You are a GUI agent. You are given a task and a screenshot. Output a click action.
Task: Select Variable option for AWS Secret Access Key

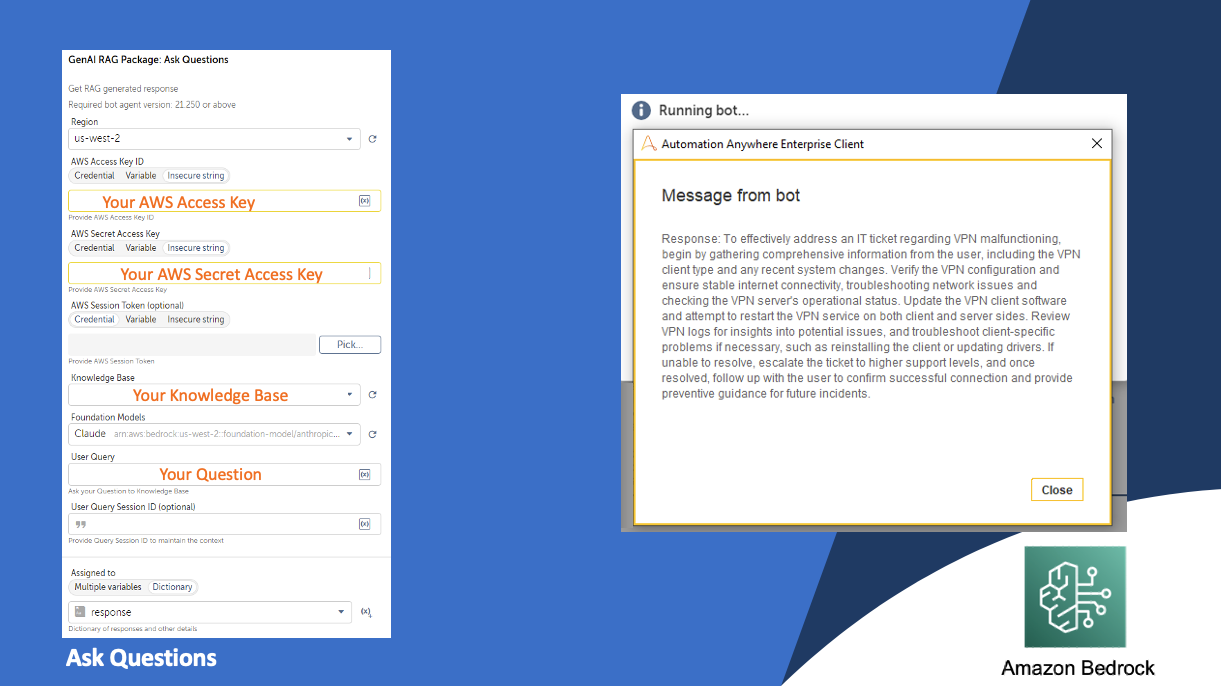(141, 248)
